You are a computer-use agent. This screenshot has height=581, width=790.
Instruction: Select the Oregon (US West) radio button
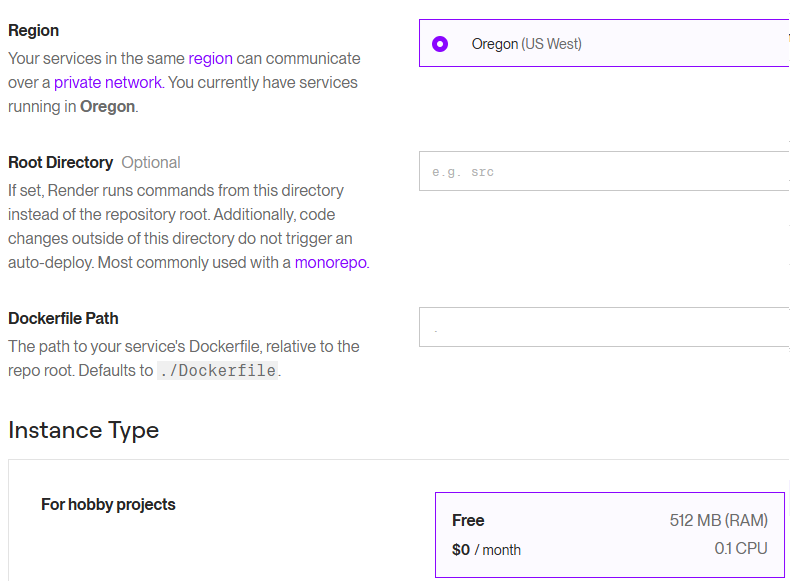pos(440,44)
